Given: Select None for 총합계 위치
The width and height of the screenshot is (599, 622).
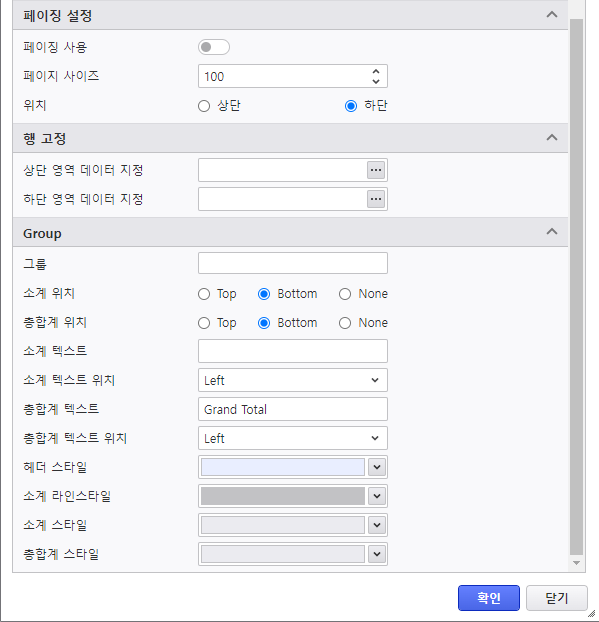Looking at the screenshot, I should 345,323.
